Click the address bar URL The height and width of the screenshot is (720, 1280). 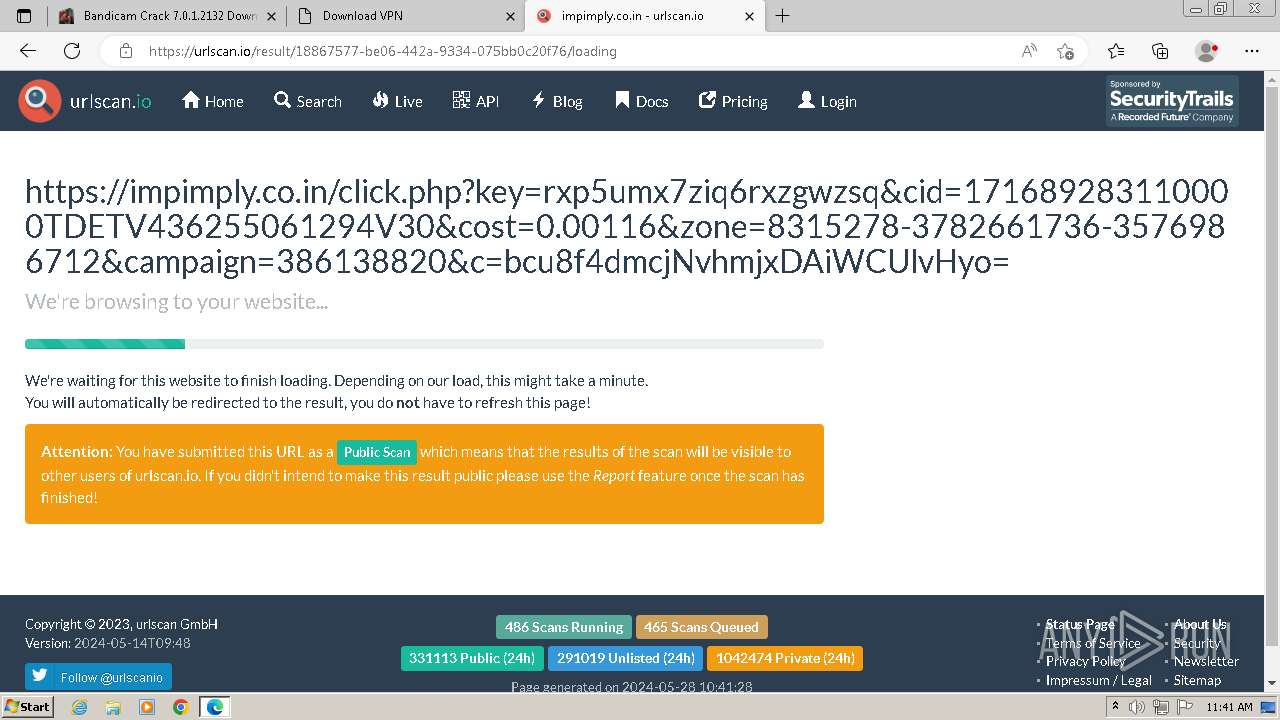click(382, 51)
